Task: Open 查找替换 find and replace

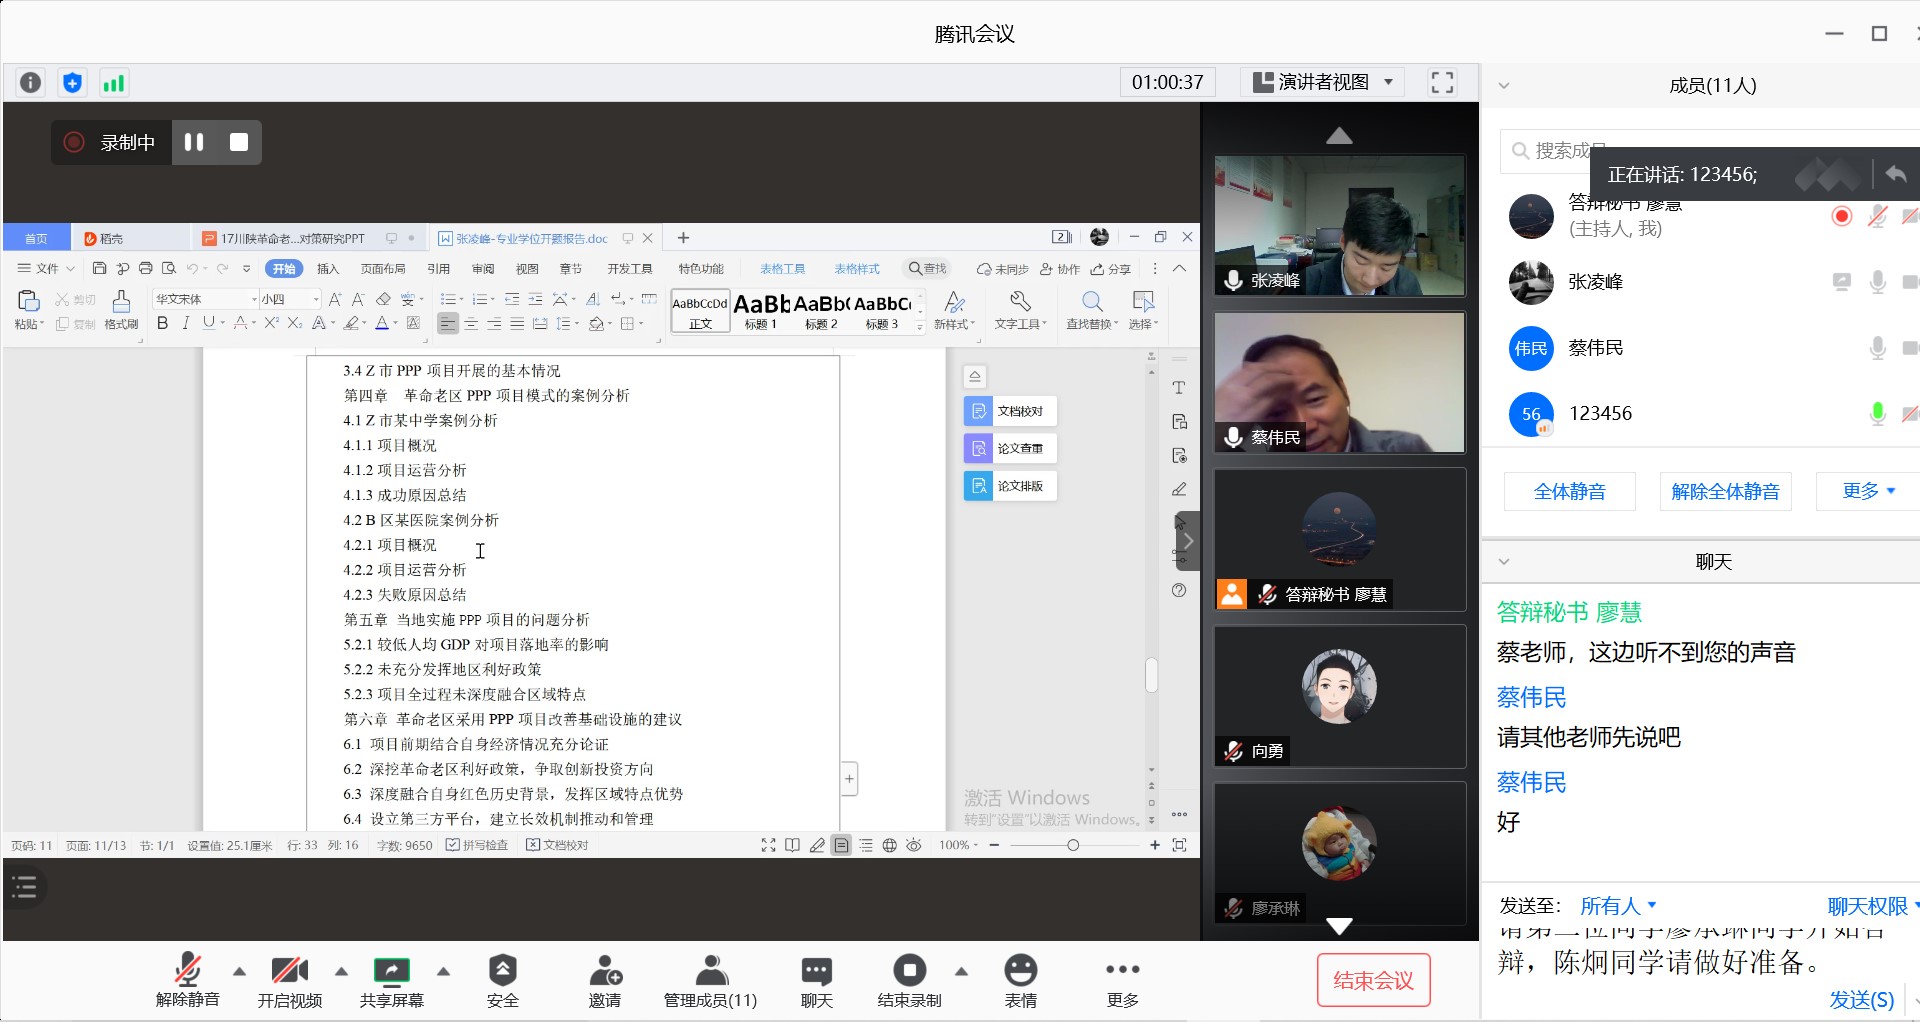Action: click(1090, 310)
